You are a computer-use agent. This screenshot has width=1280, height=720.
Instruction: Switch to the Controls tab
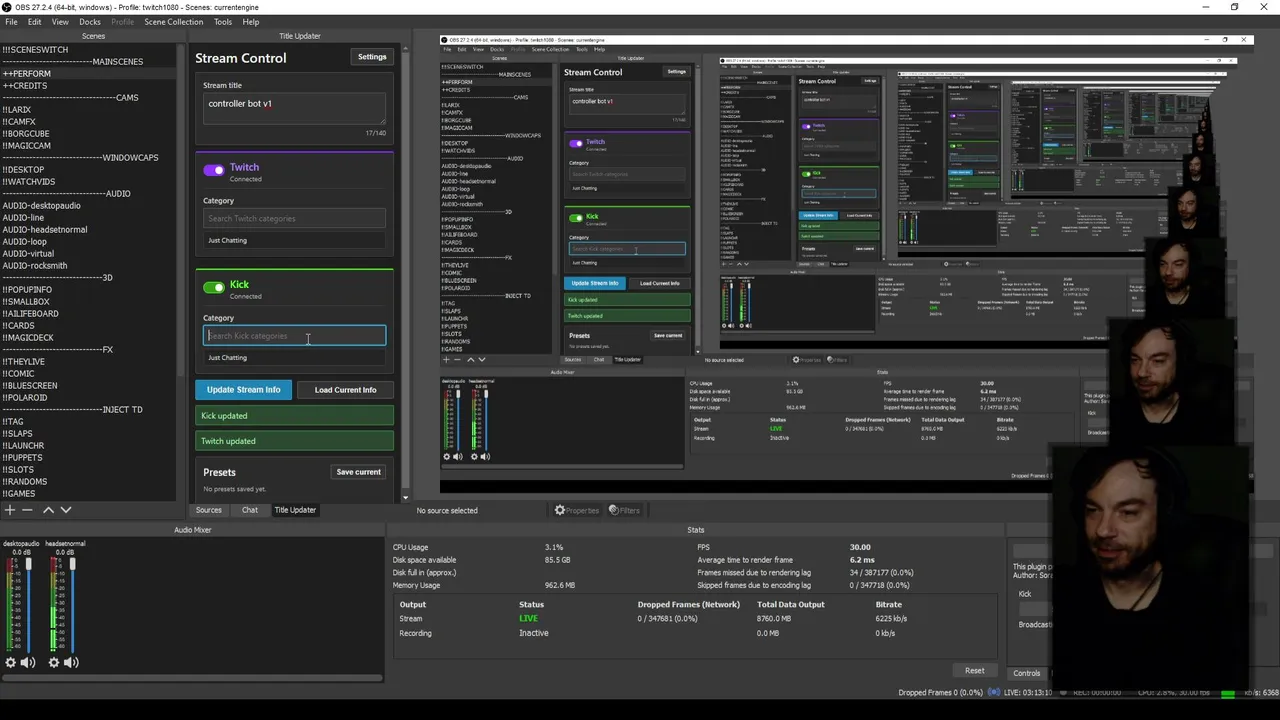[1027, 673]
